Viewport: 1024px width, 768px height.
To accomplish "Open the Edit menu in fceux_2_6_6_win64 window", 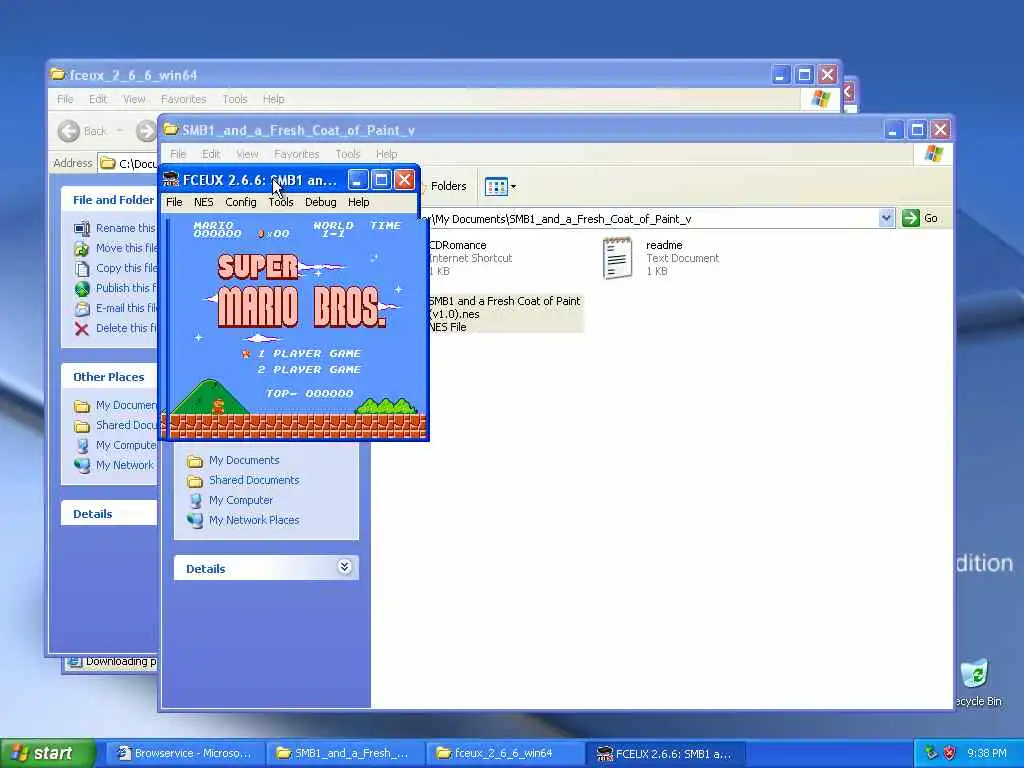I will coord(98,99).
